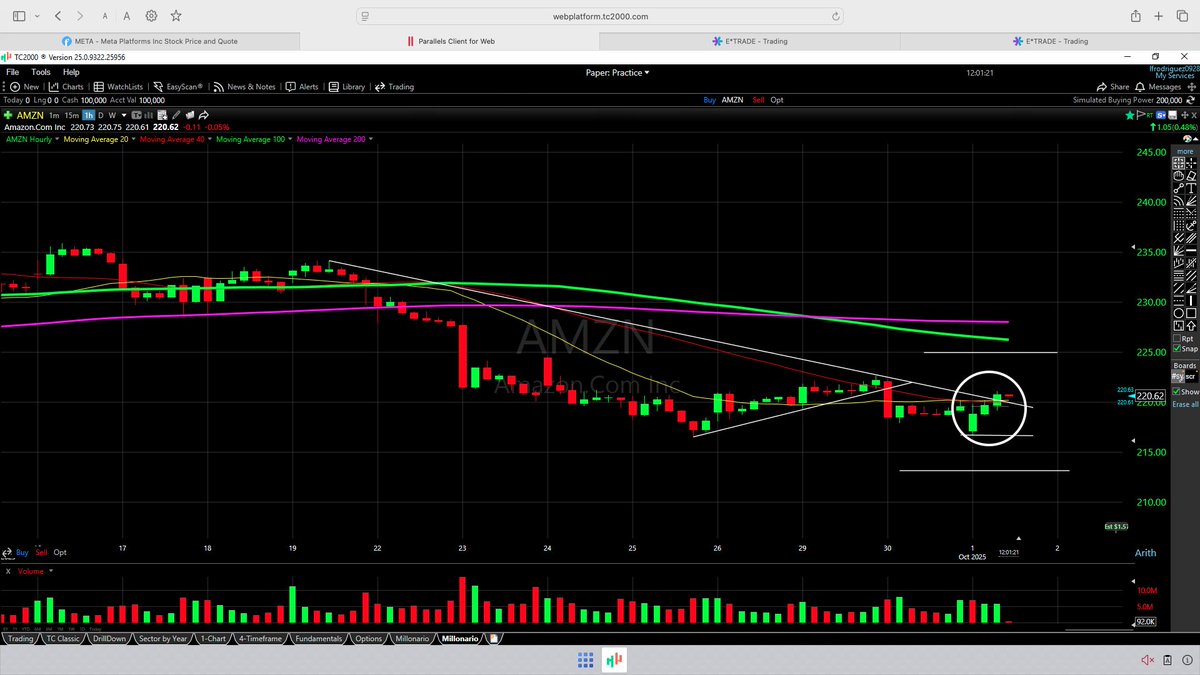Image resolution: width=1200 pixels, height=675 pixels.
Task: Open Messages bell icon
Action: pyautogui.click(x=1140, y=87)
